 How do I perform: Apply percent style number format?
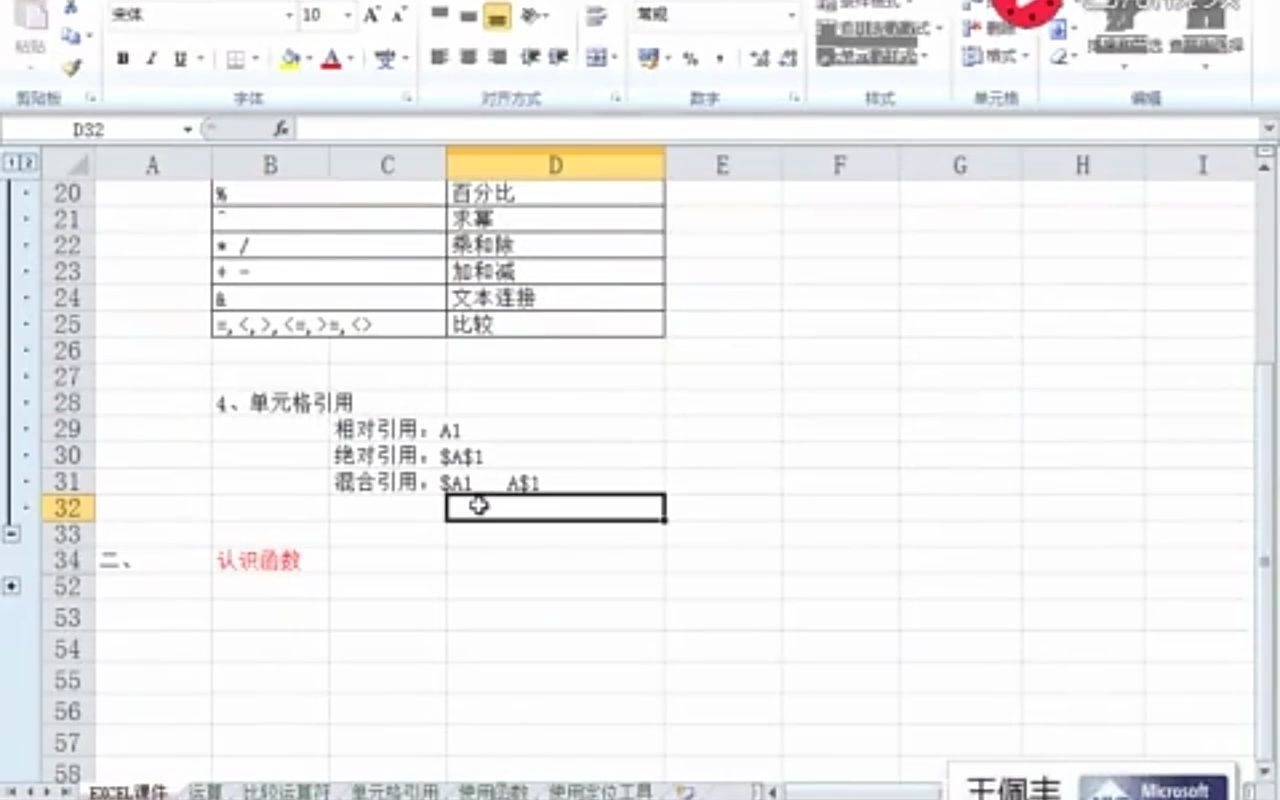click(x=693, y=58)
